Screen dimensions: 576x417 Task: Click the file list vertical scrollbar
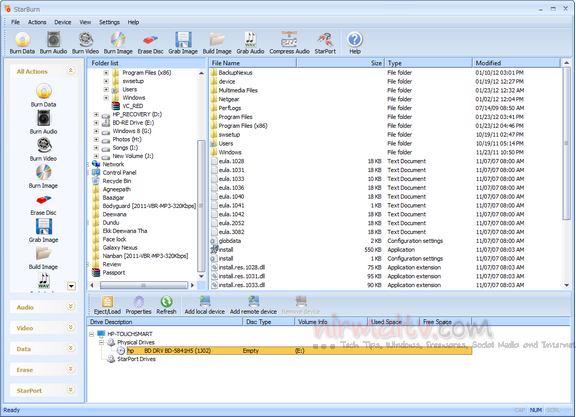[x=566, y=143]
